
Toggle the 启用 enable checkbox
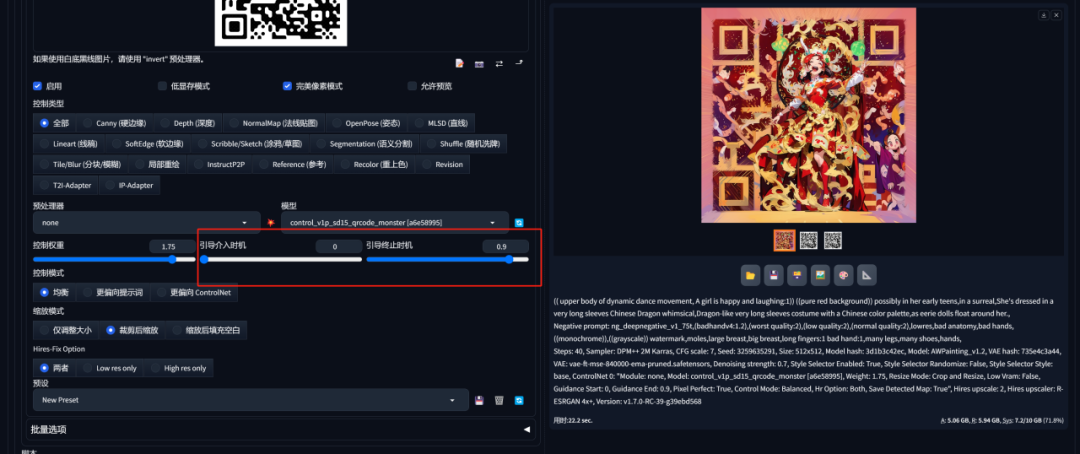(x=37, y=86)
